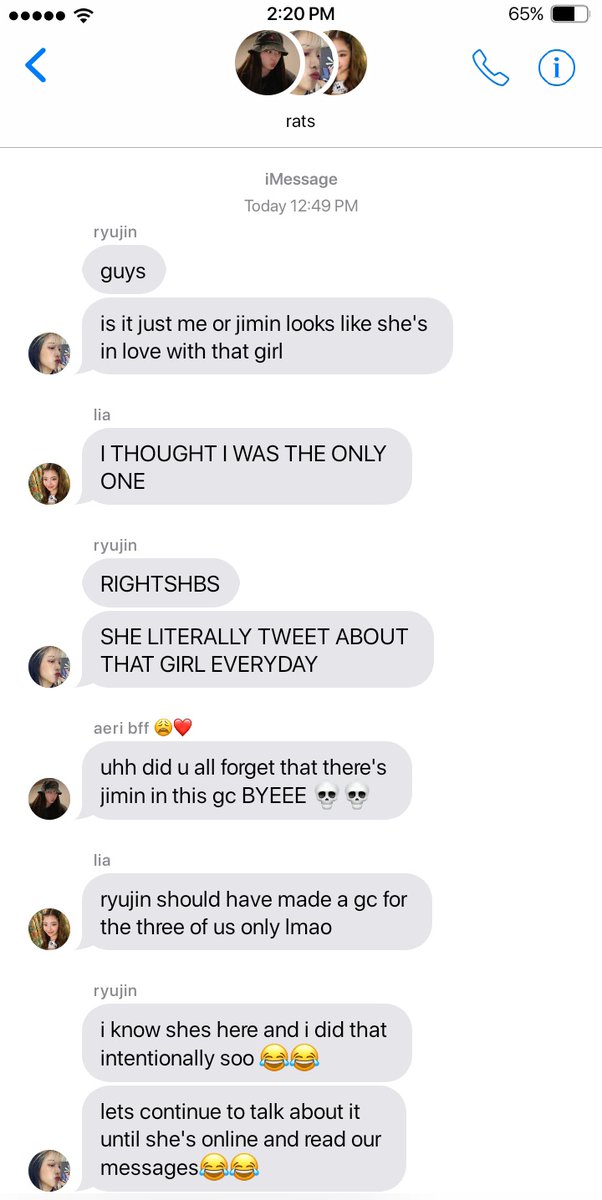
Task: Select the 'guys' message bubble
Action: coord(123,270)
